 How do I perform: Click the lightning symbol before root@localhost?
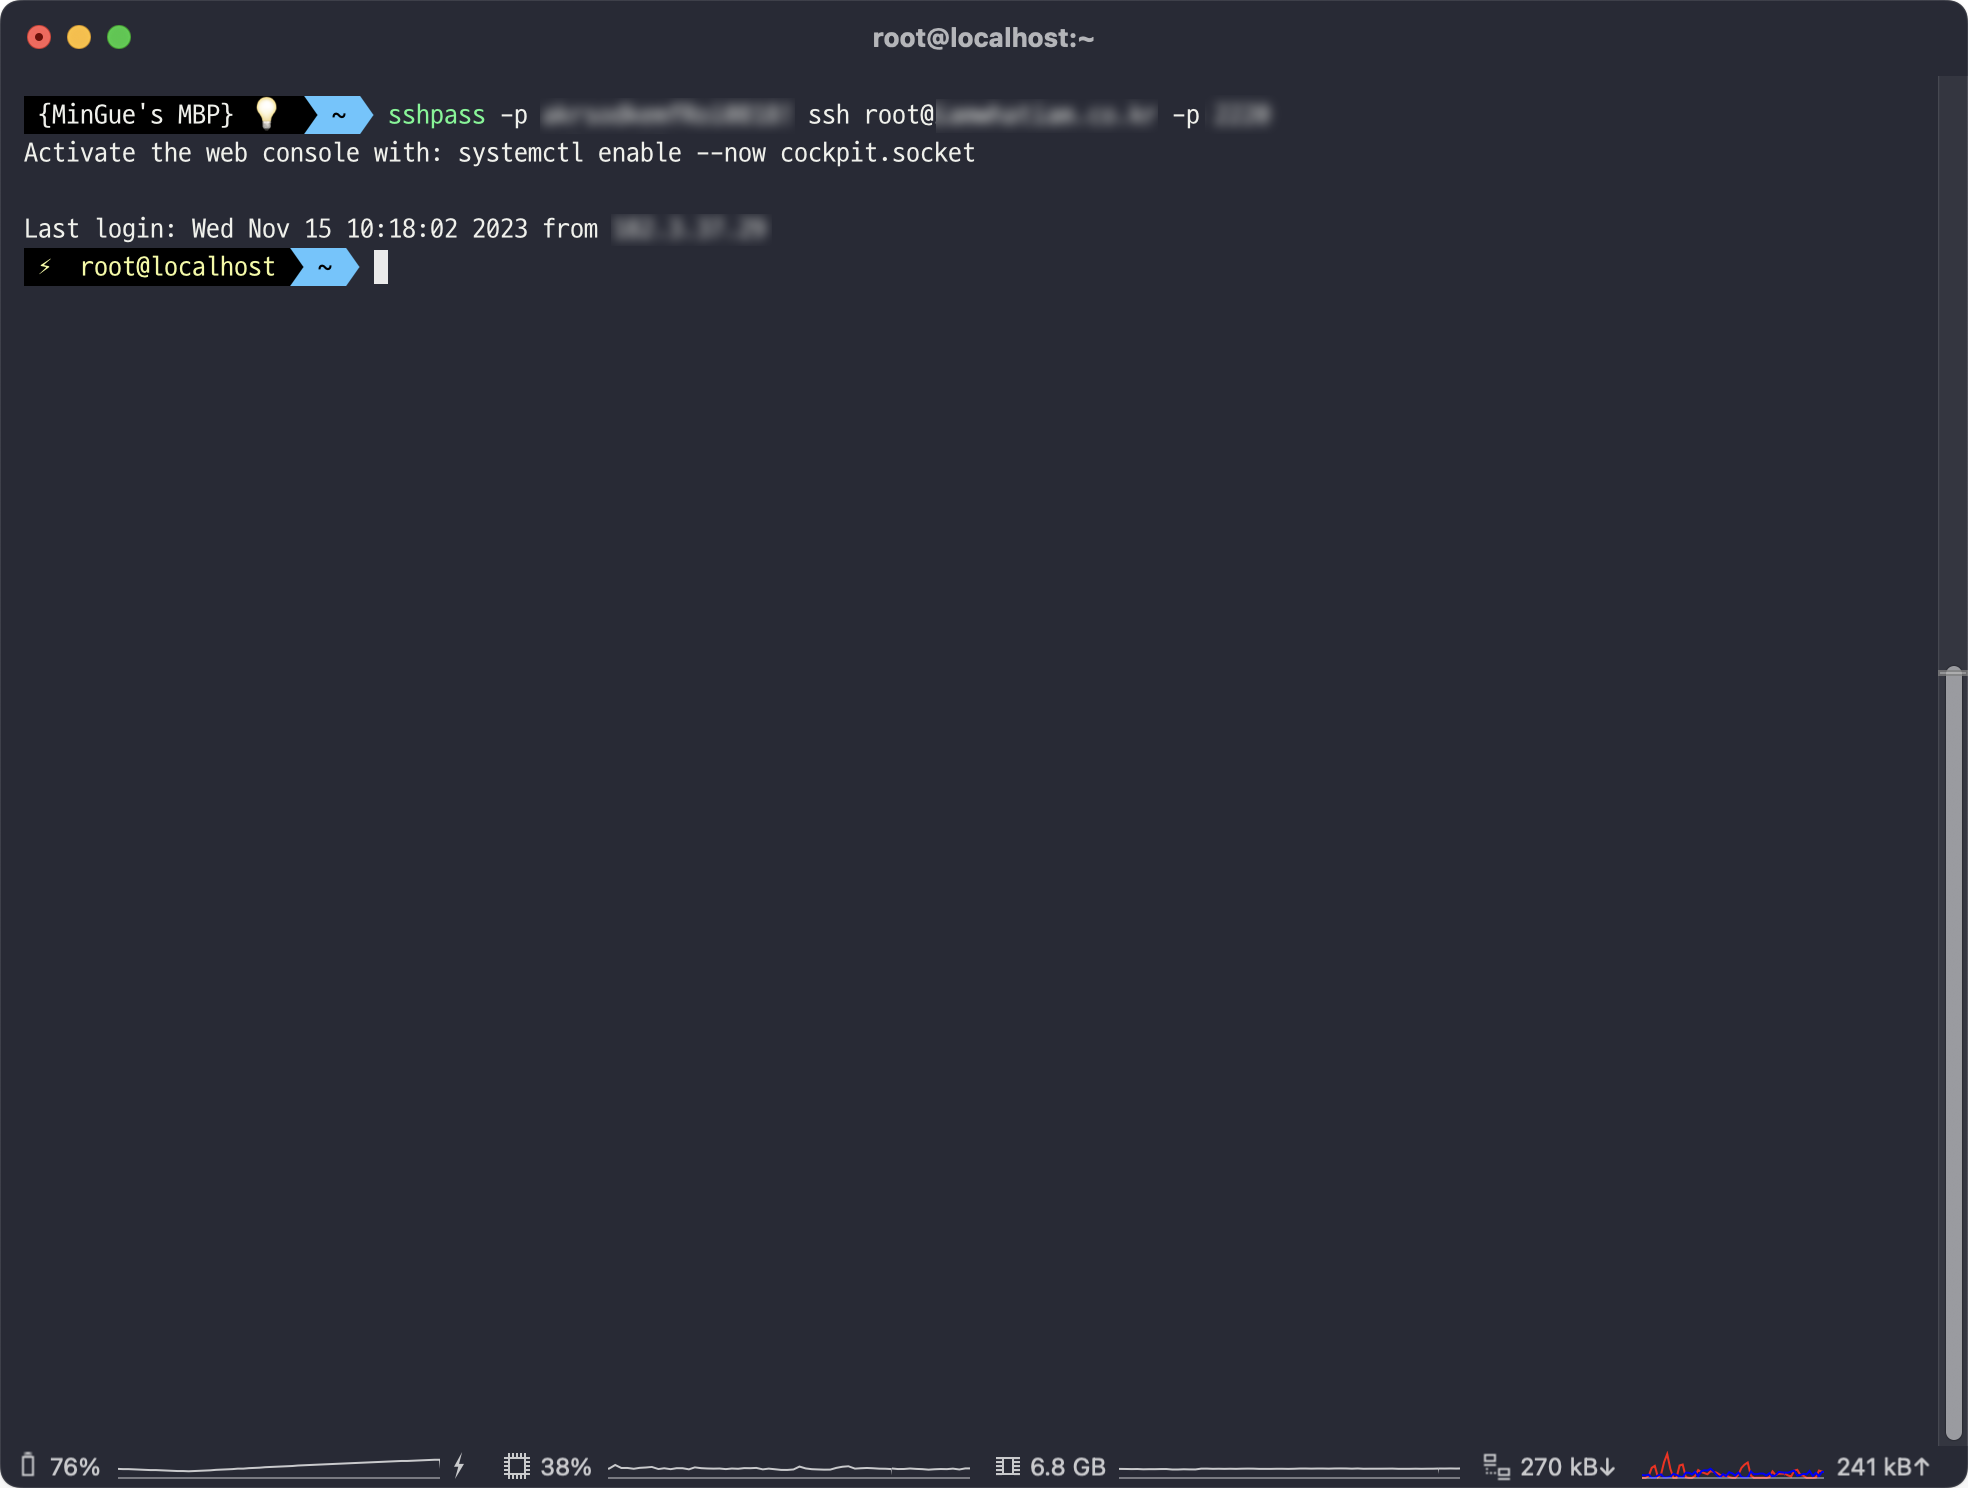[45, 267]
